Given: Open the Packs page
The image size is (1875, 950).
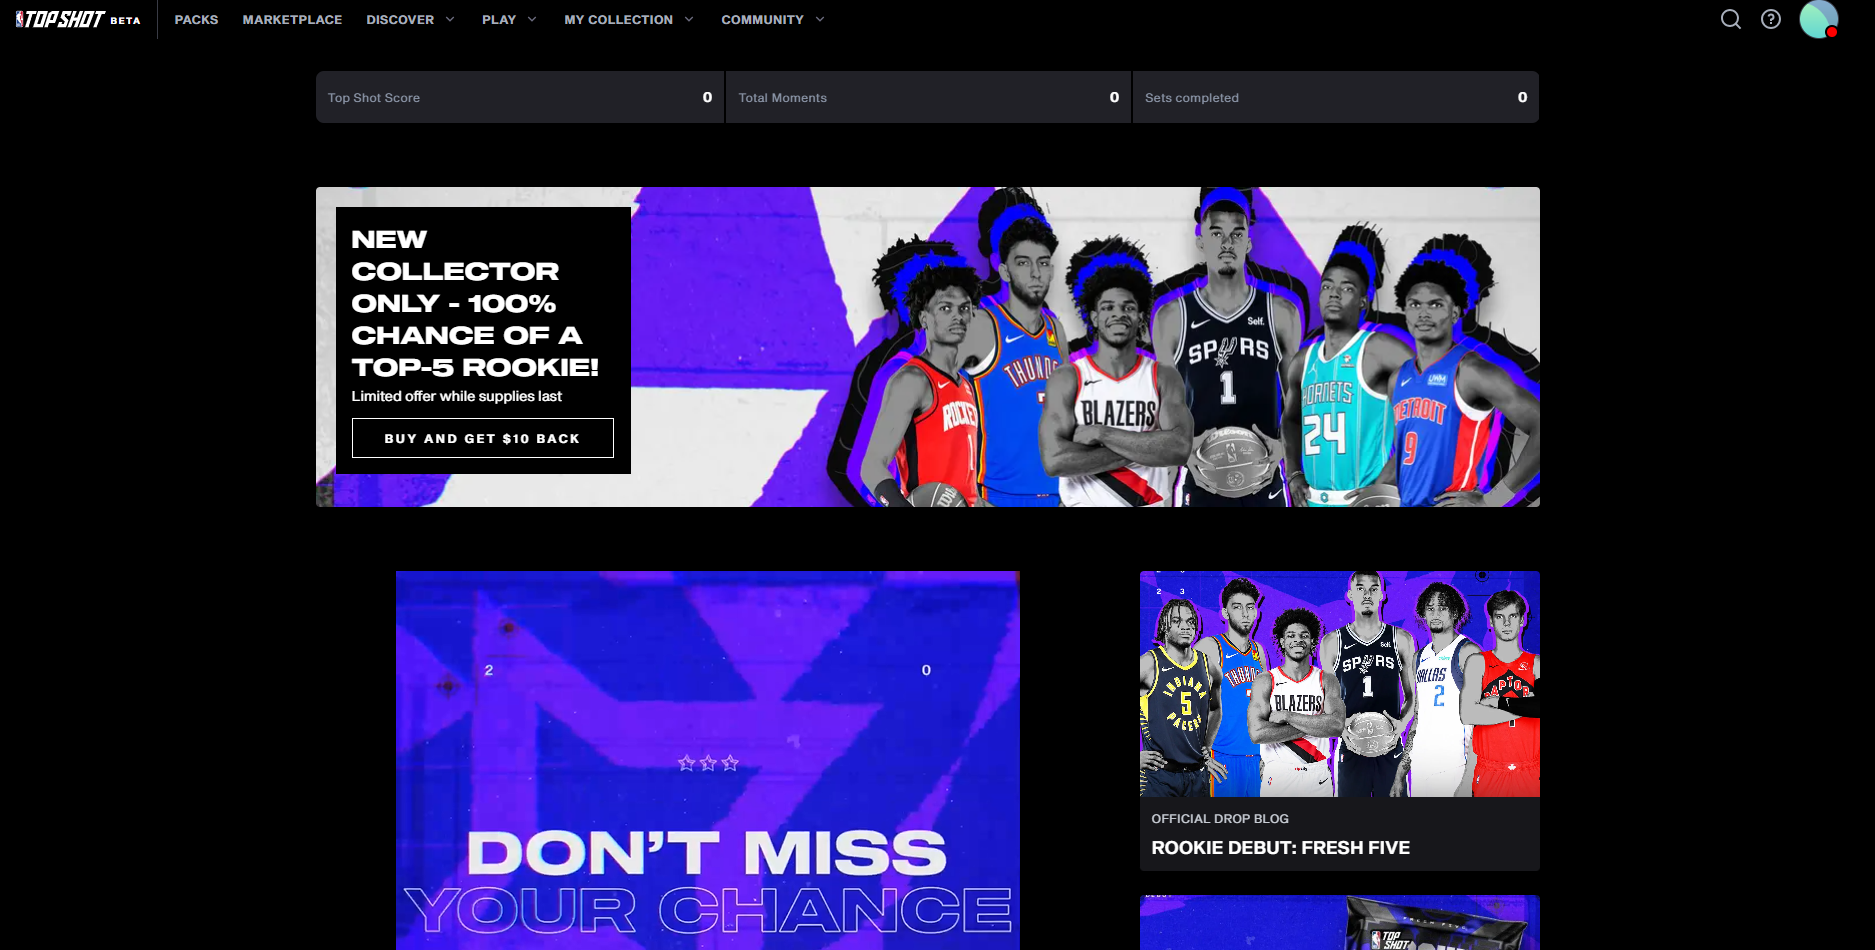Looking at the screenshot, I should pos(196,19).
